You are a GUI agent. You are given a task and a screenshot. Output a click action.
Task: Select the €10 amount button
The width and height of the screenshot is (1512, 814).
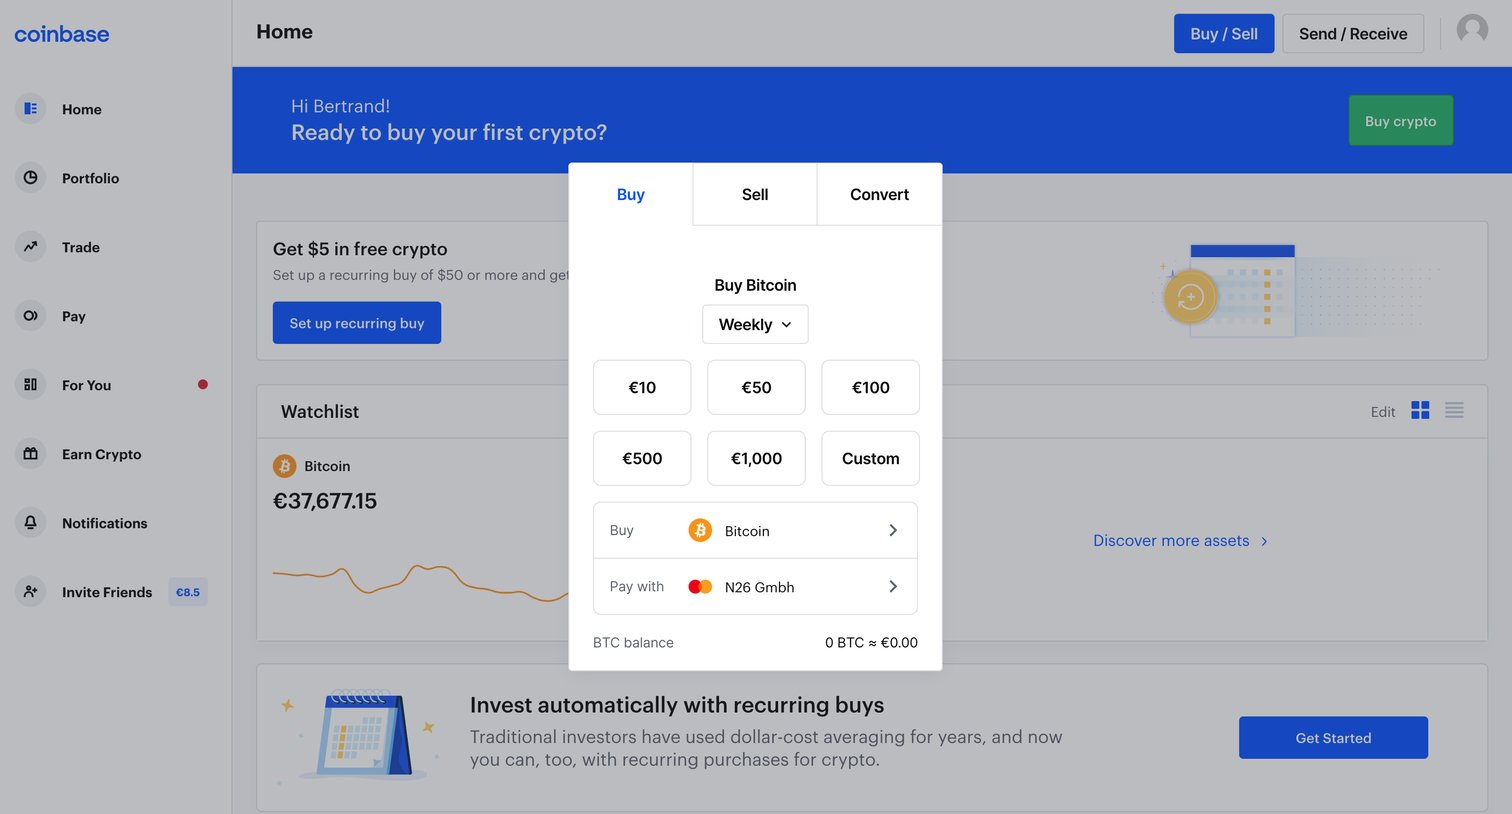click(642, 387)
